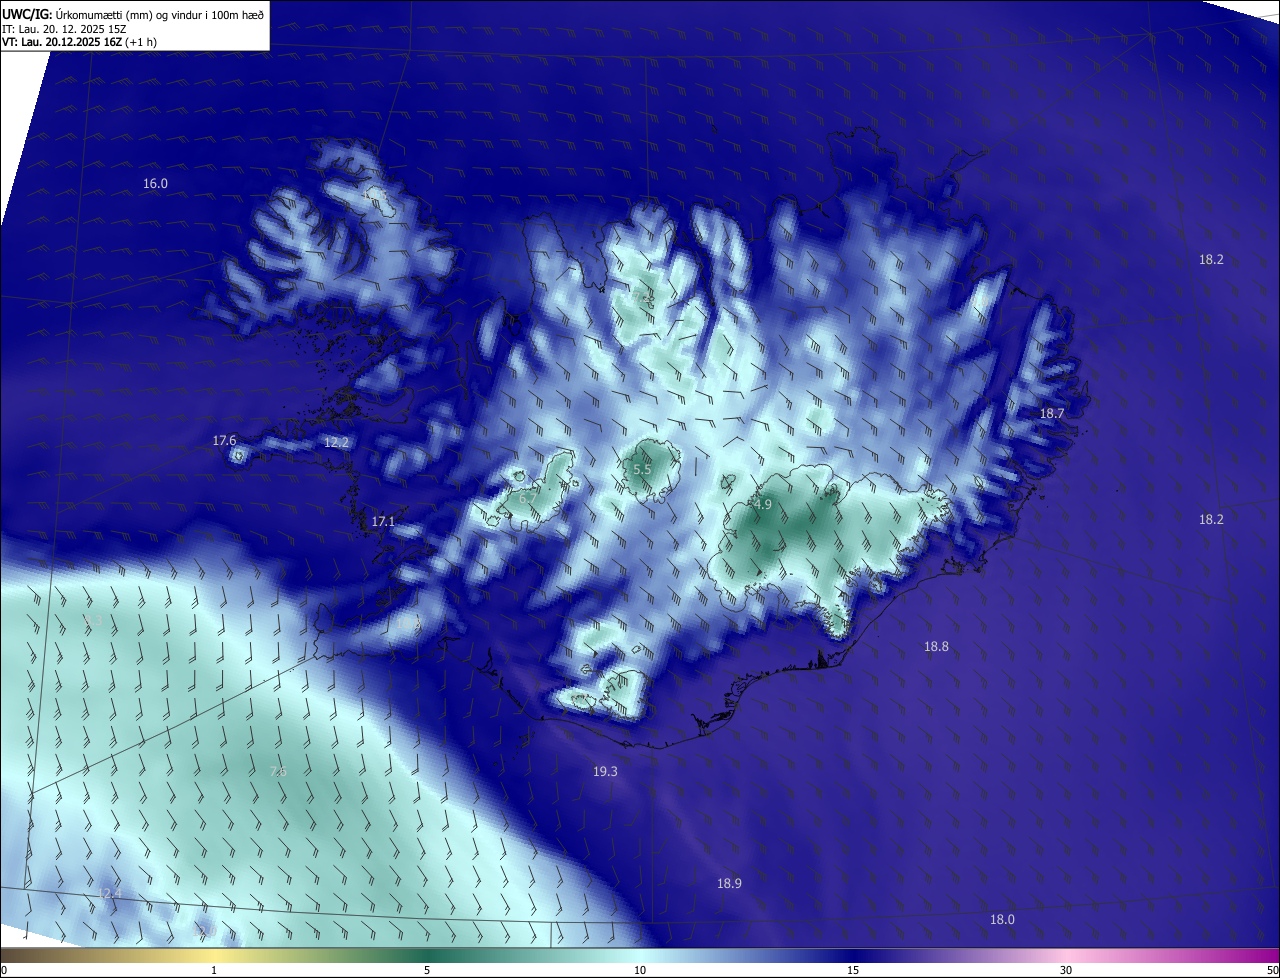Click the colorbar tick label 1
The image size is (1280, 978).
214,970
